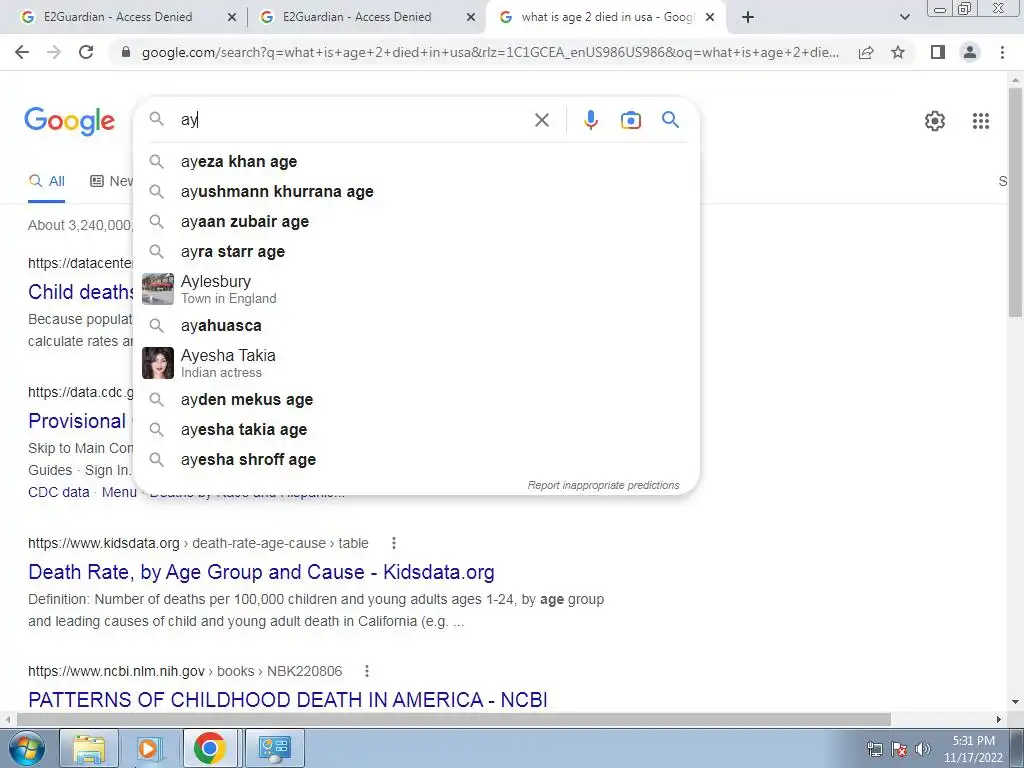
Task: Open Provisional CDC result link
Action: coord(77,421)
